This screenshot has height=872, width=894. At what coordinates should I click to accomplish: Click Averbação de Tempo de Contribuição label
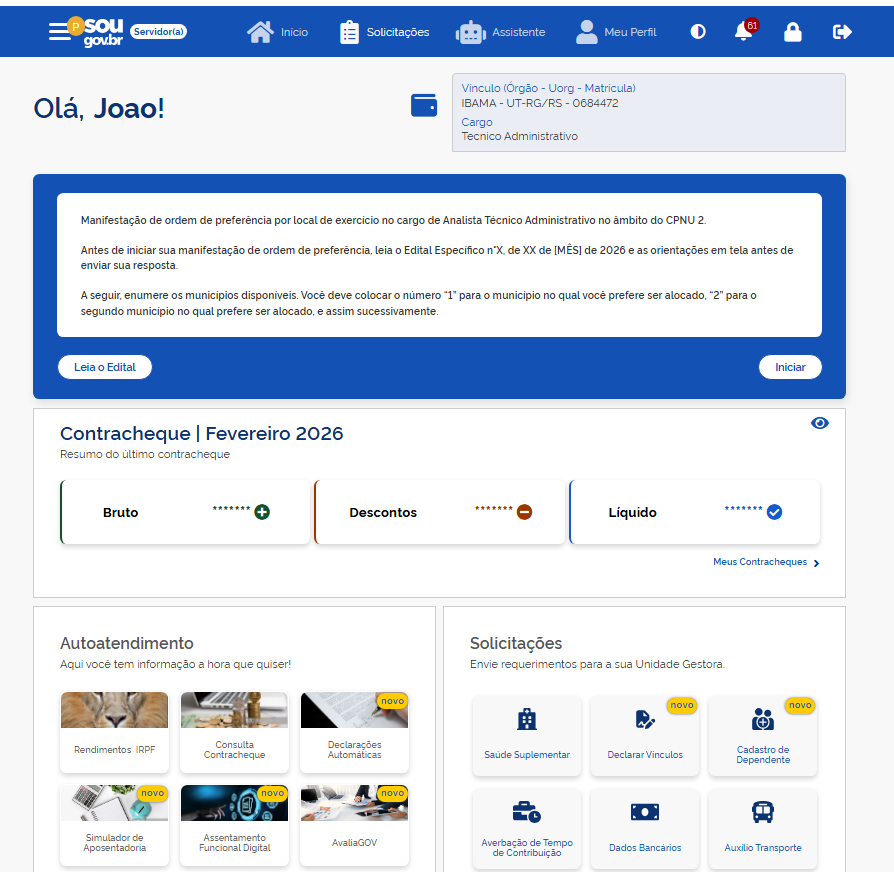pyautogui.click(x=527, y=847)
